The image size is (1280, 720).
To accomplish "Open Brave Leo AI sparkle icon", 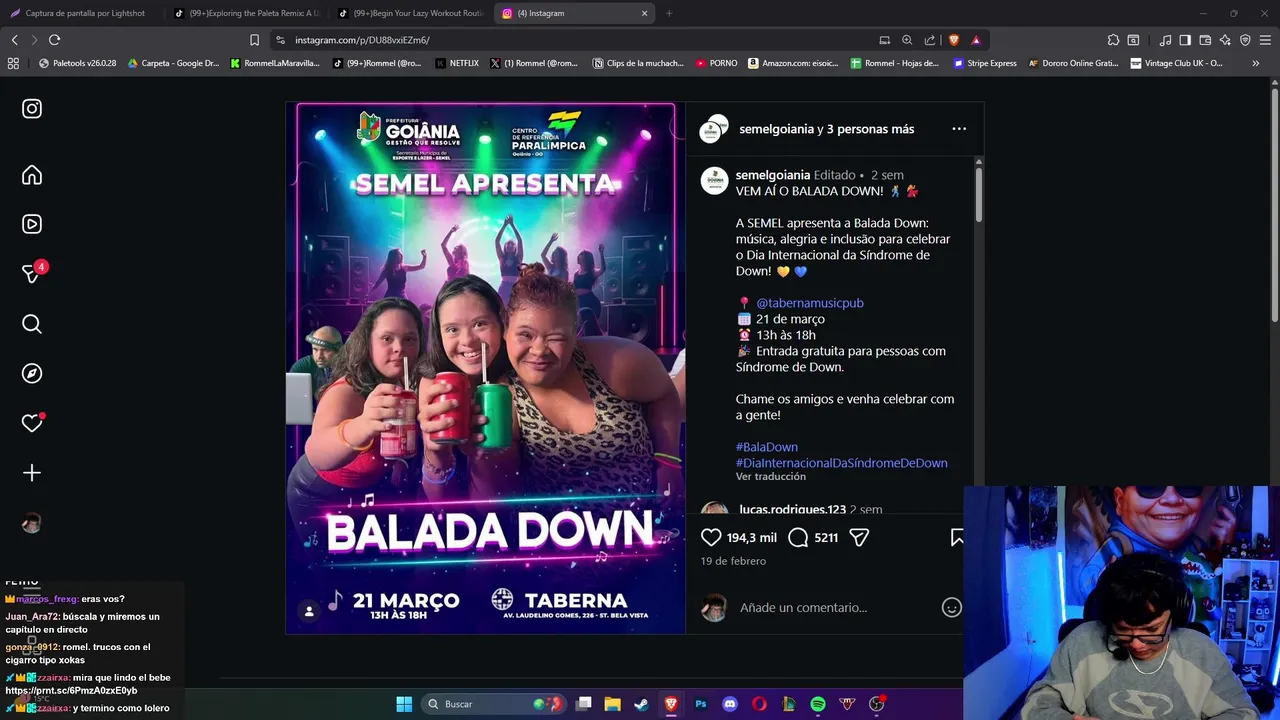I will tap(1225, 40).
